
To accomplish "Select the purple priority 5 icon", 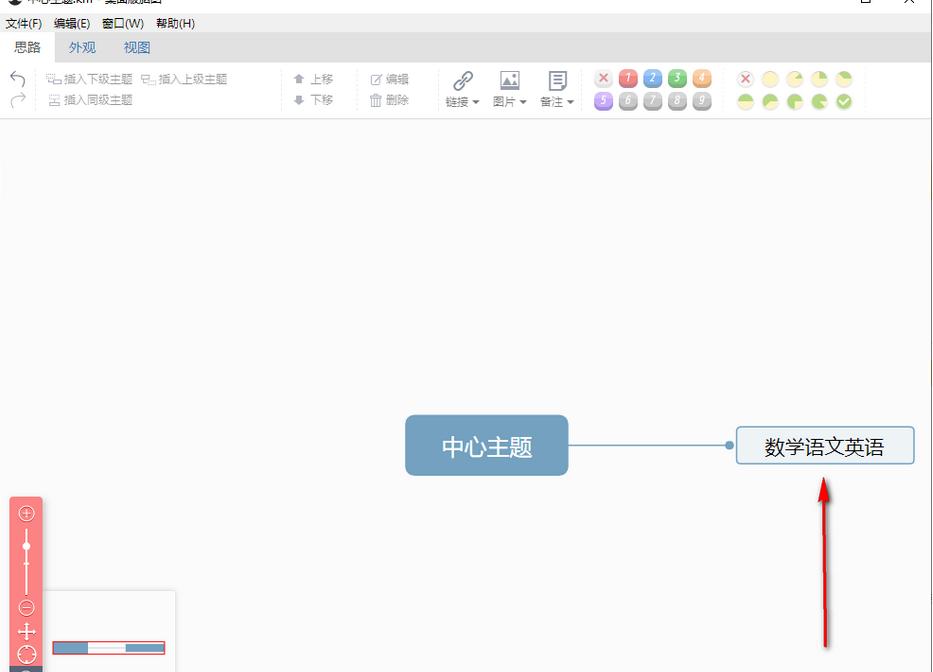I will [x=603, y=100].
